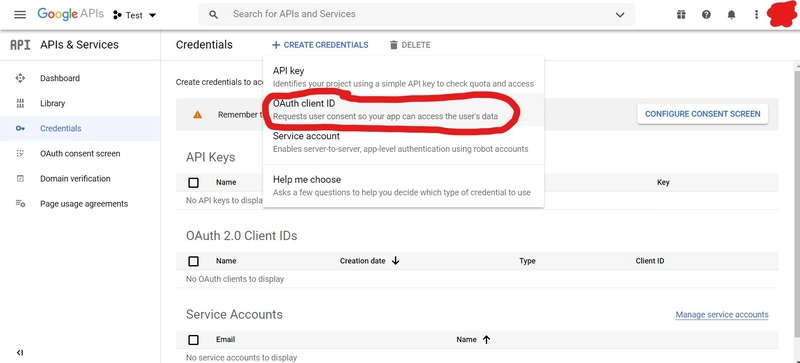800x363 pixels.
Task: Open the notifications bell
Action: [x=731, y=15]
